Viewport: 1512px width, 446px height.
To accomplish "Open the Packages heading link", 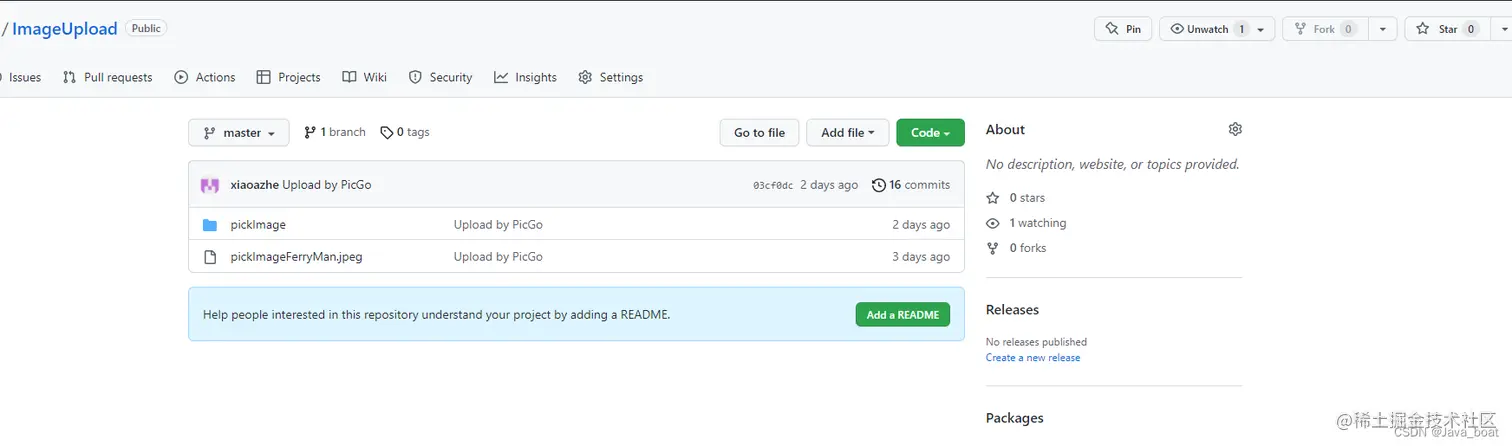I will tap(1014, 418).
